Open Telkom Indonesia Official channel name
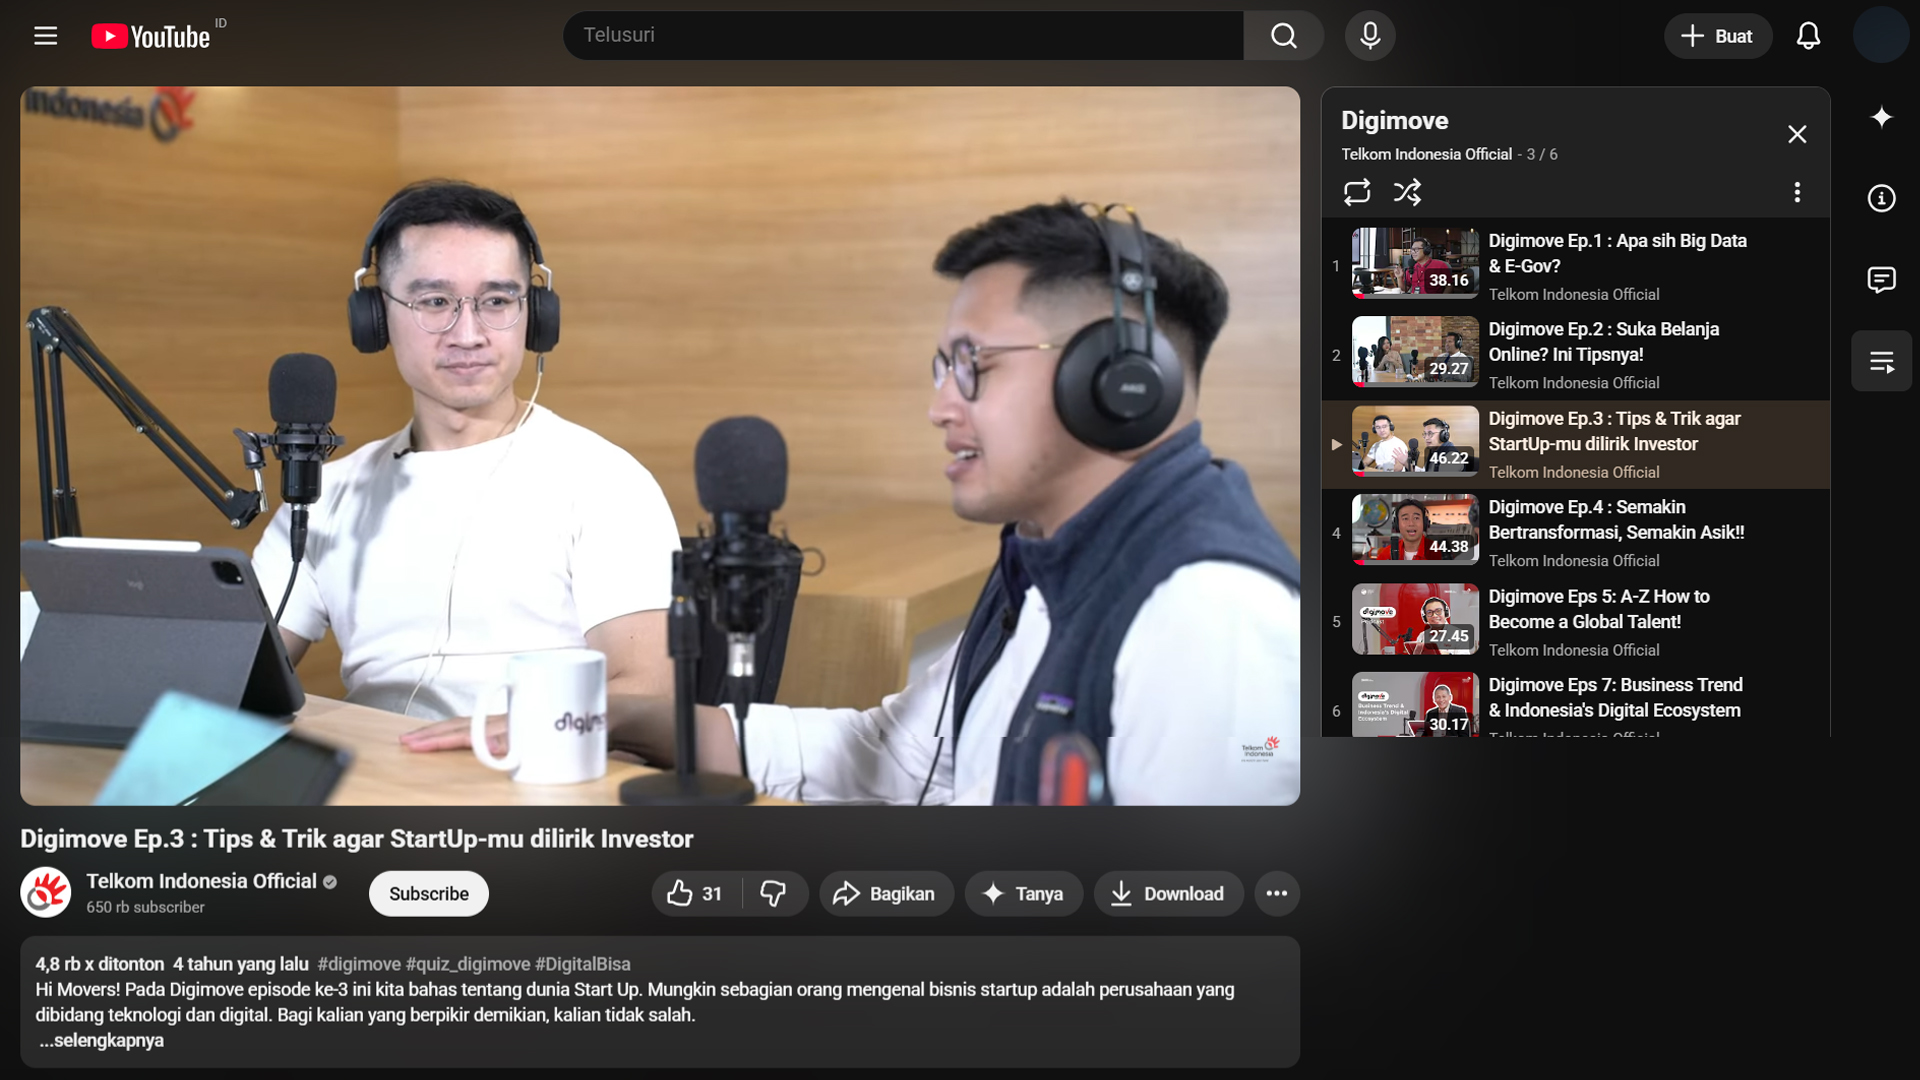Image resolution: width=1920 pixels, height=1080 pixels. click(201, 881)
